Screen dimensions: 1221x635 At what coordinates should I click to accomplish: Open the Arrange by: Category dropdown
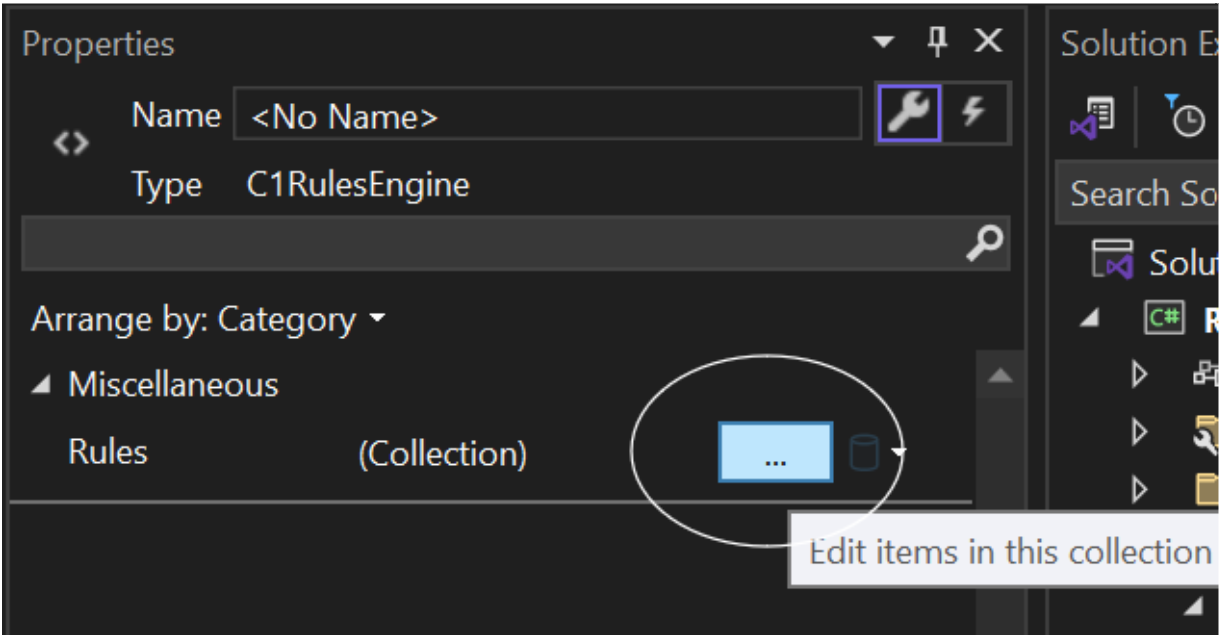click(x=208, y=320)
